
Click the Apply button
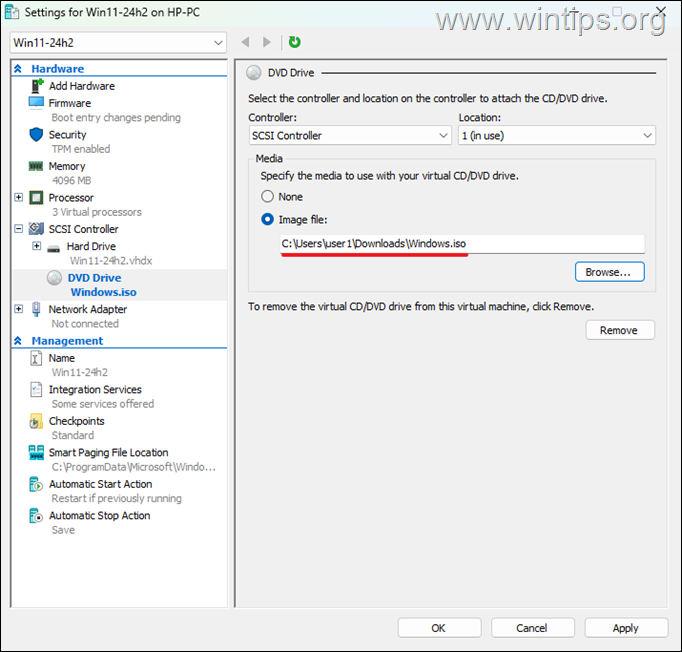[x=626, y=628]
